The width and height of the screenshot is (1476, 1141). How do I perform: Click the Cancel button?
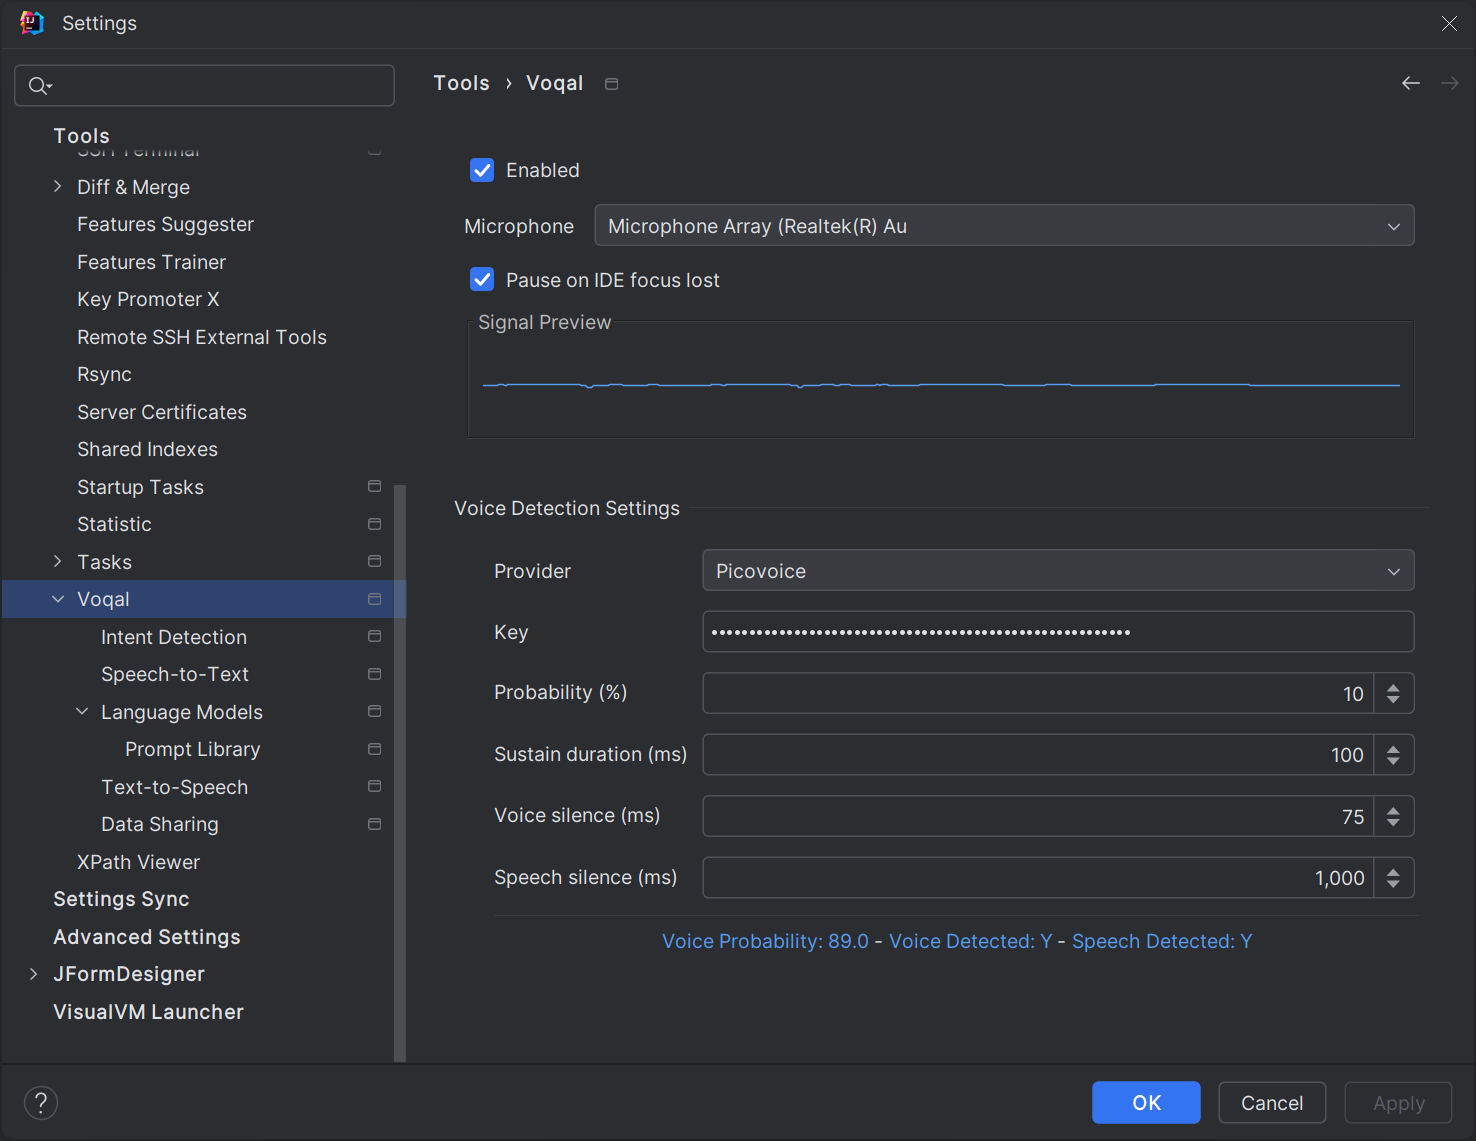1272,1102
